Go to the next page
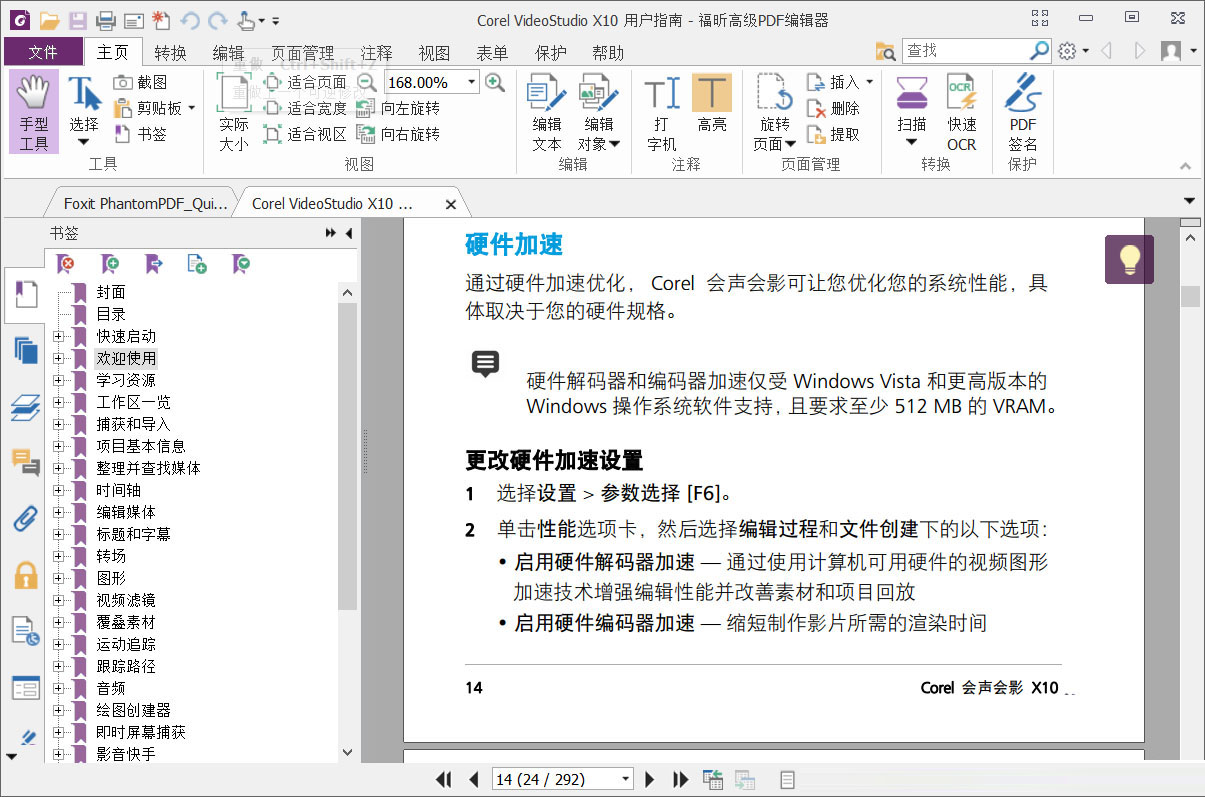Image resolution: width=1205 pixels, height=797 pixels. [x=650, y=779]
